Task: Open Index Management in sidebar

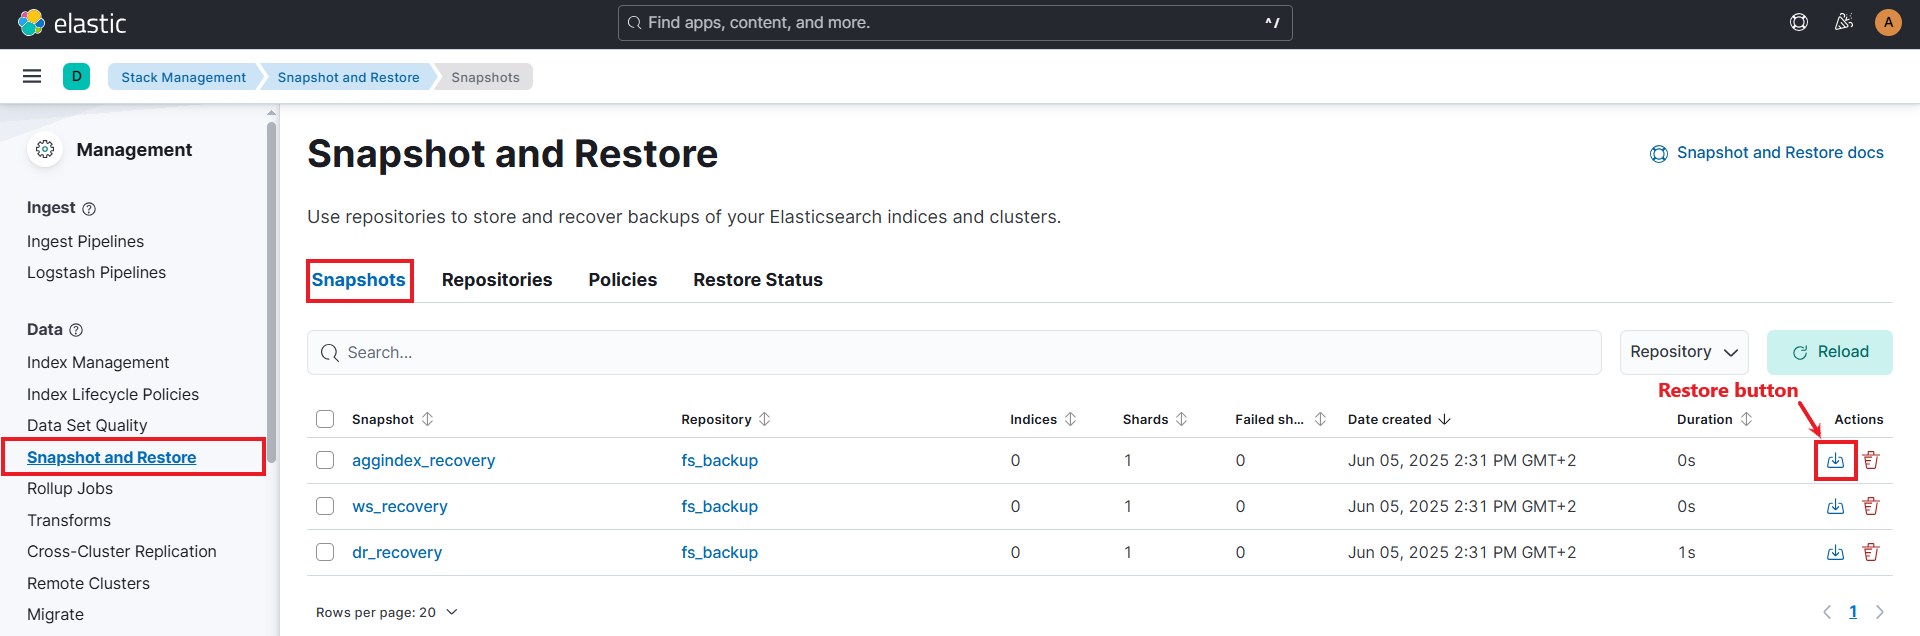Action: [98, 363]
